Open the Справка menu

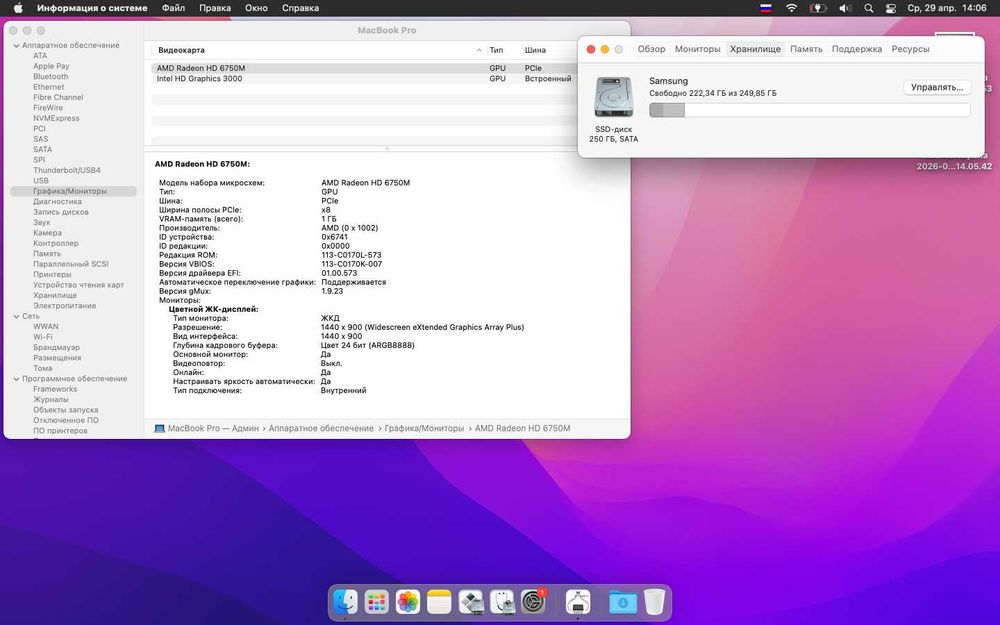click(300, 8)
